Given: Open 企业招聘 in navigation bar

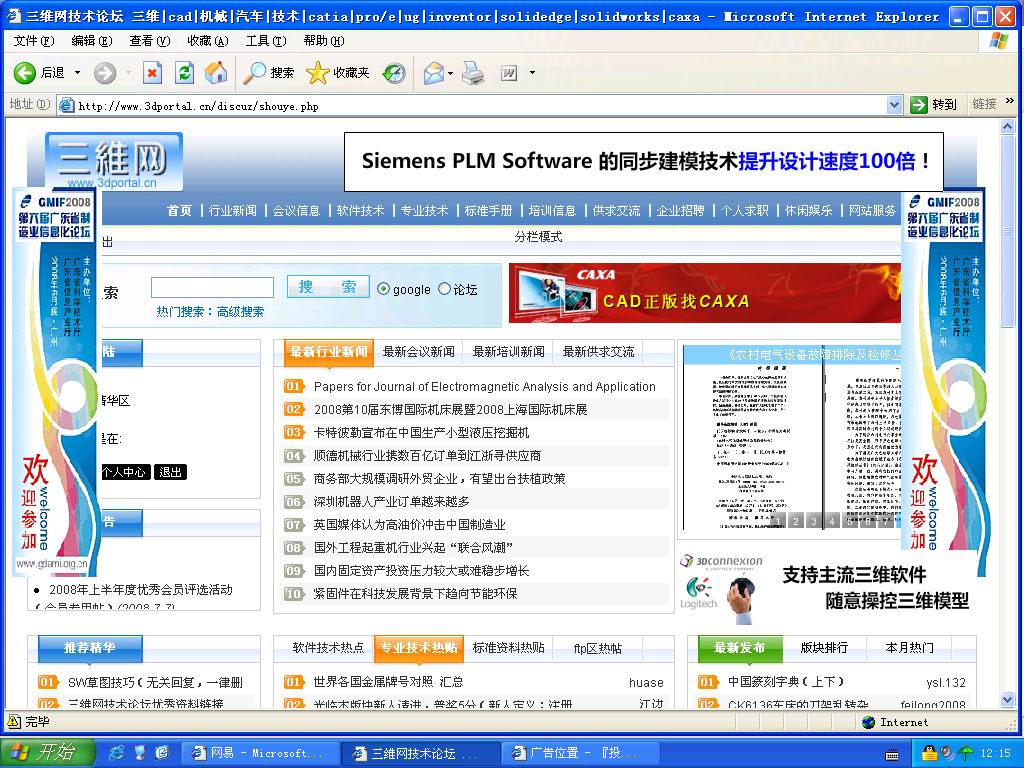Looking at the screenshot, I should (x=680, y=210).
